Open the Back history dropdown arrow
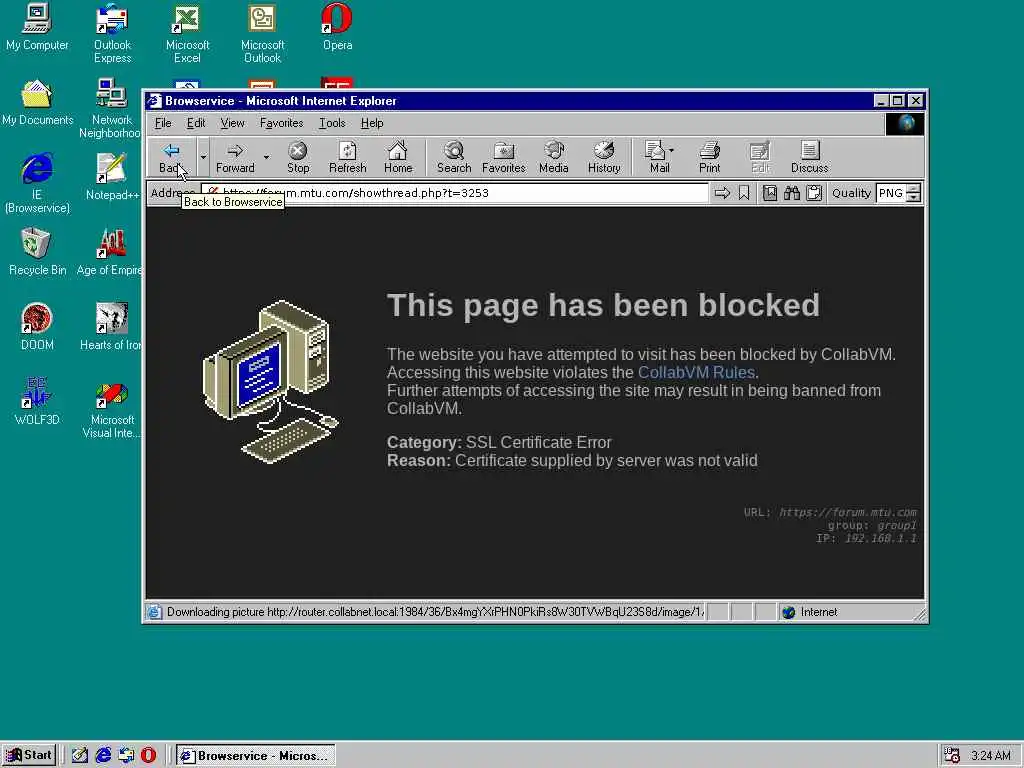This screenshot has height=768, width=1024. pyautogui.click(x=203, y=157)
